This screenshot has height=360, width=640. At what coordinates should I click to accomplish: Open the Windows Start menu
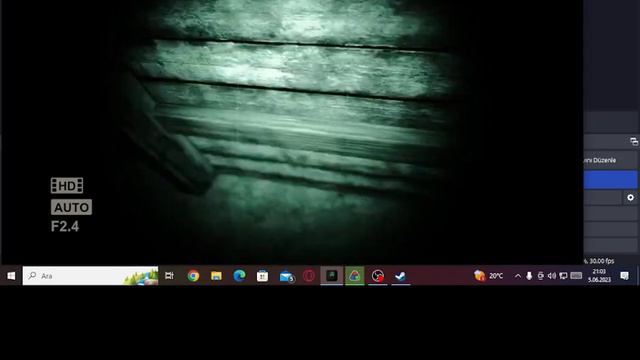pos(11,276)
